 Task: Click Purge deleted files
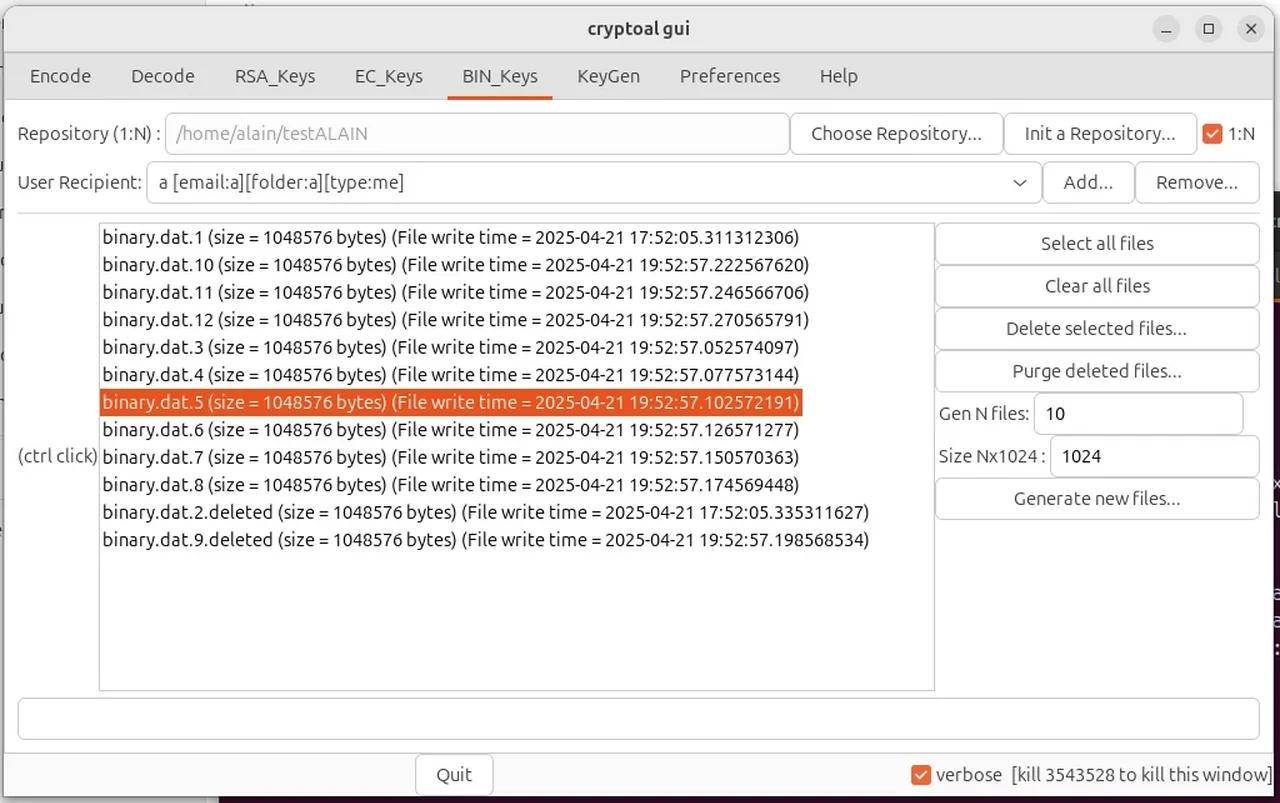pyautogui.click(x=1096, y=371)
